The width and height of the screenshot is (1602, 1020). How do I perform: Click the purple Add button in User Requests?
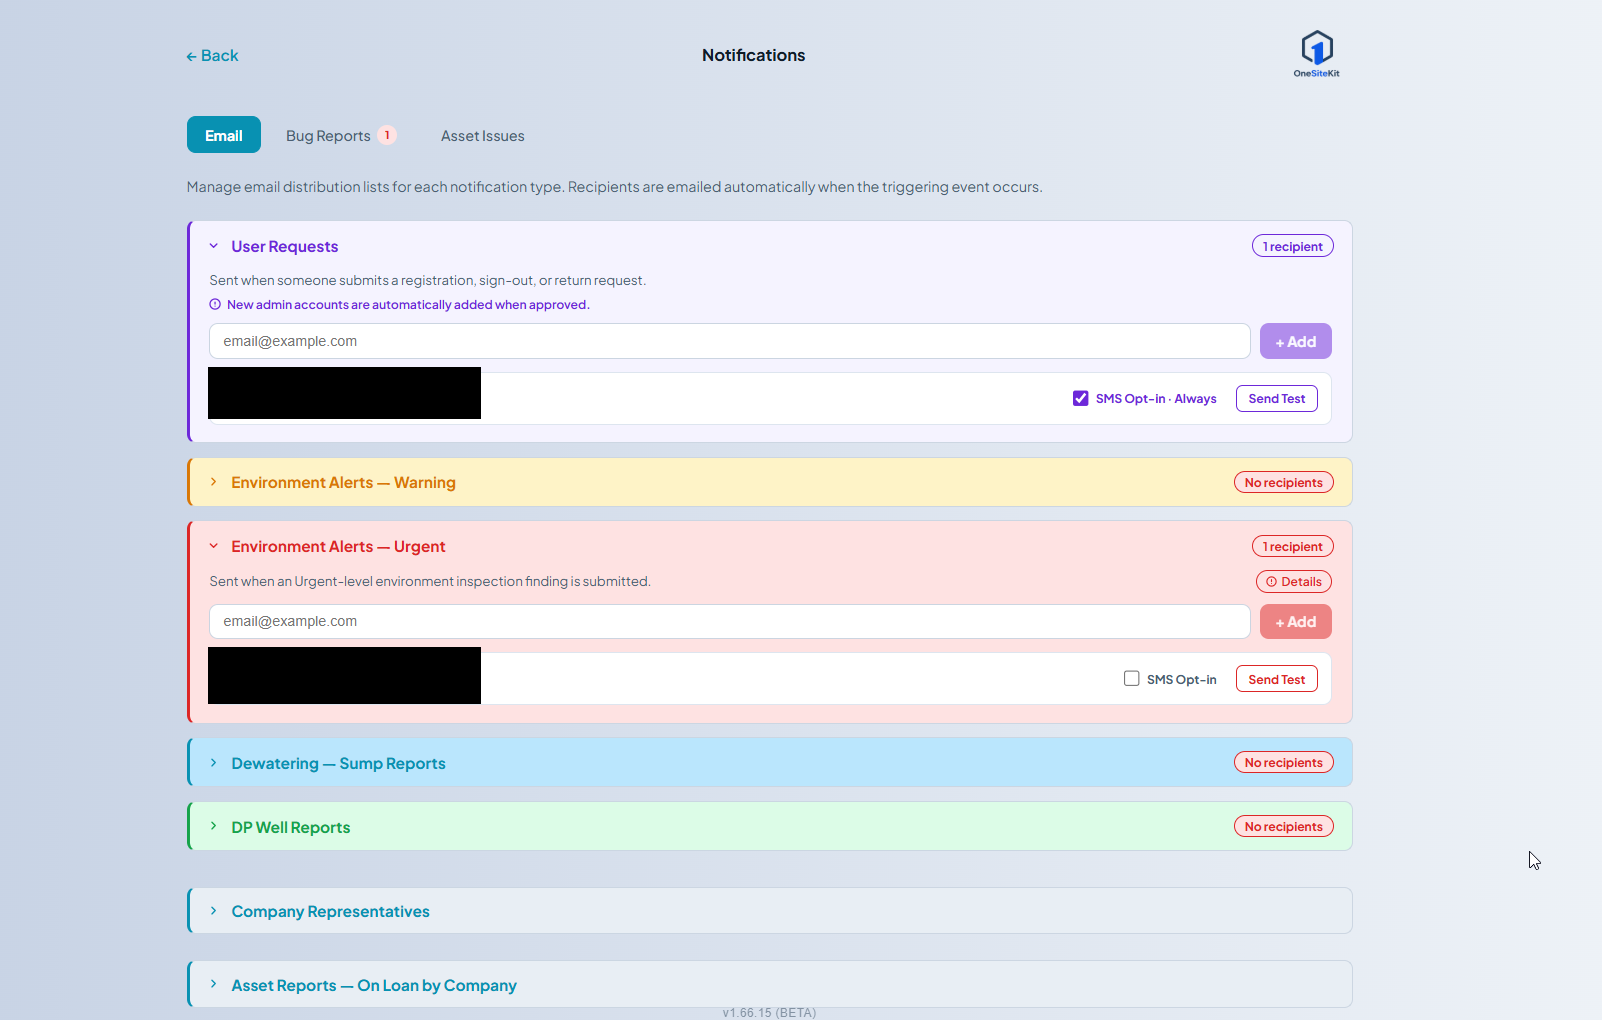pyautogui.click(x=1296, y=341)
